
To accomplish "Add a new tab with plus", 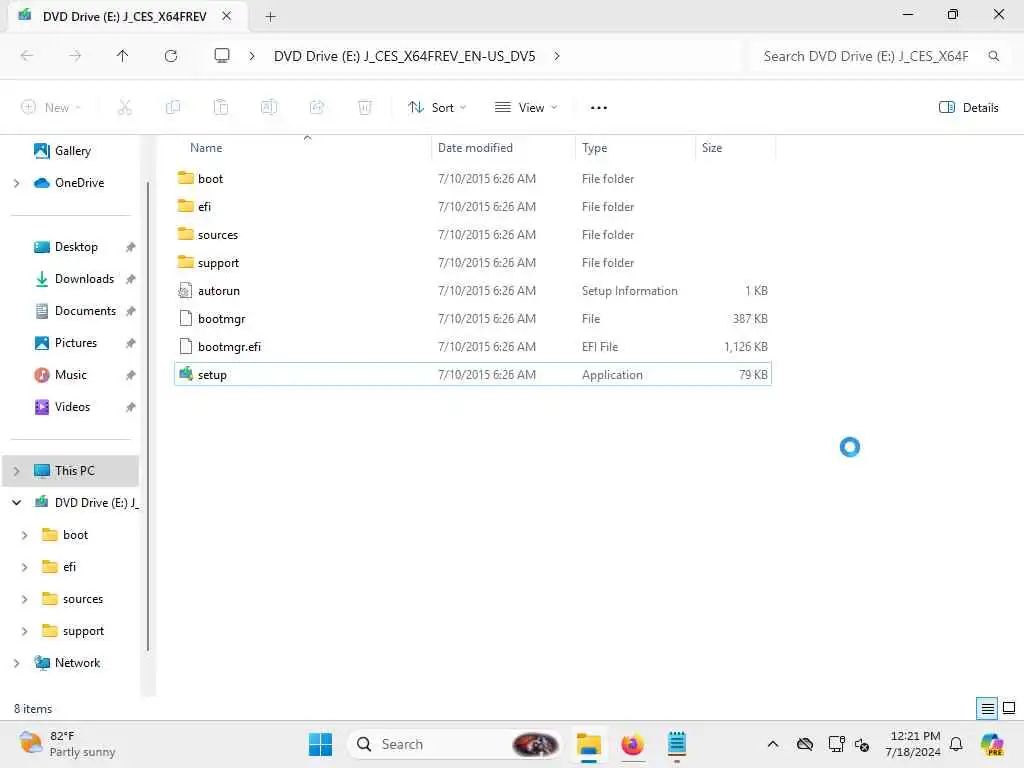I will click(270, 16).
